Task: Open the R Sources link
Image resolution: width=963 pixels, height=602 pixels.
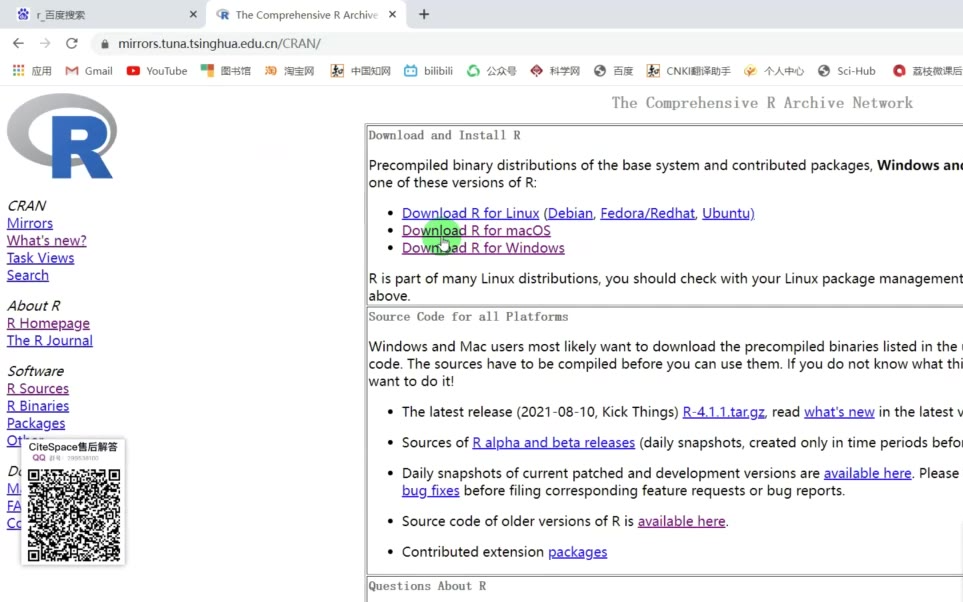Action: pyautogui.click(x=37, y=388)
